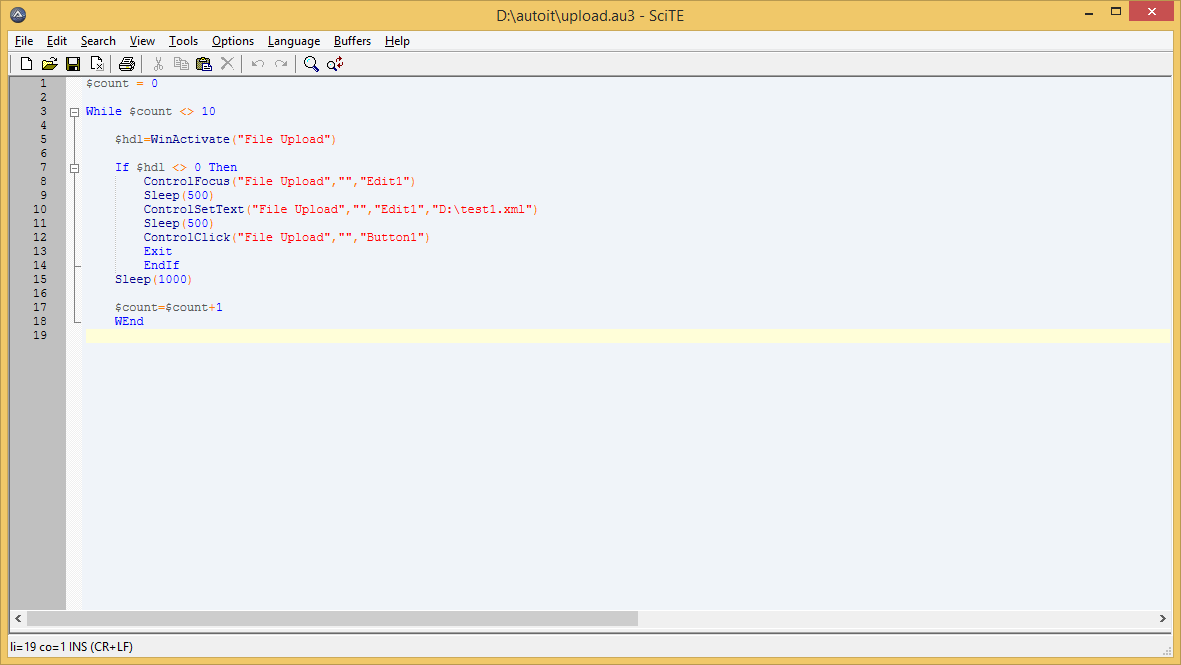Click the horizontal scrollbar thumb
This screenshot has width=1181, height=665.
pos(330,618)
